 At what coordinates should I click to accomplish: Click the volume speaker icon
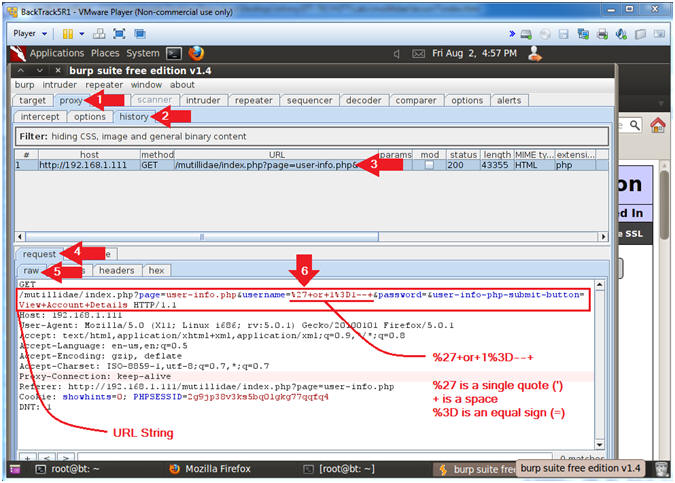[396, 54]
